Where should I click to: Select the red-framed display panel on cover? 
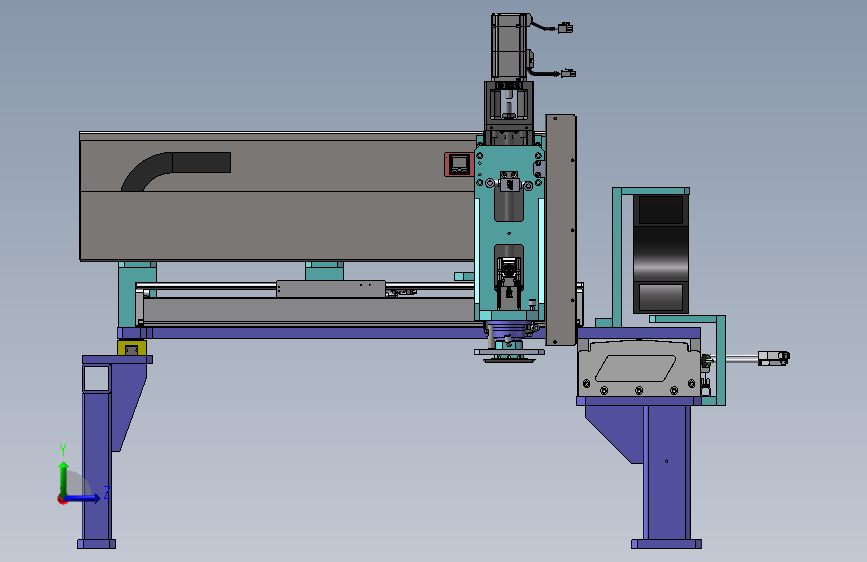click(x=458, y=164)
